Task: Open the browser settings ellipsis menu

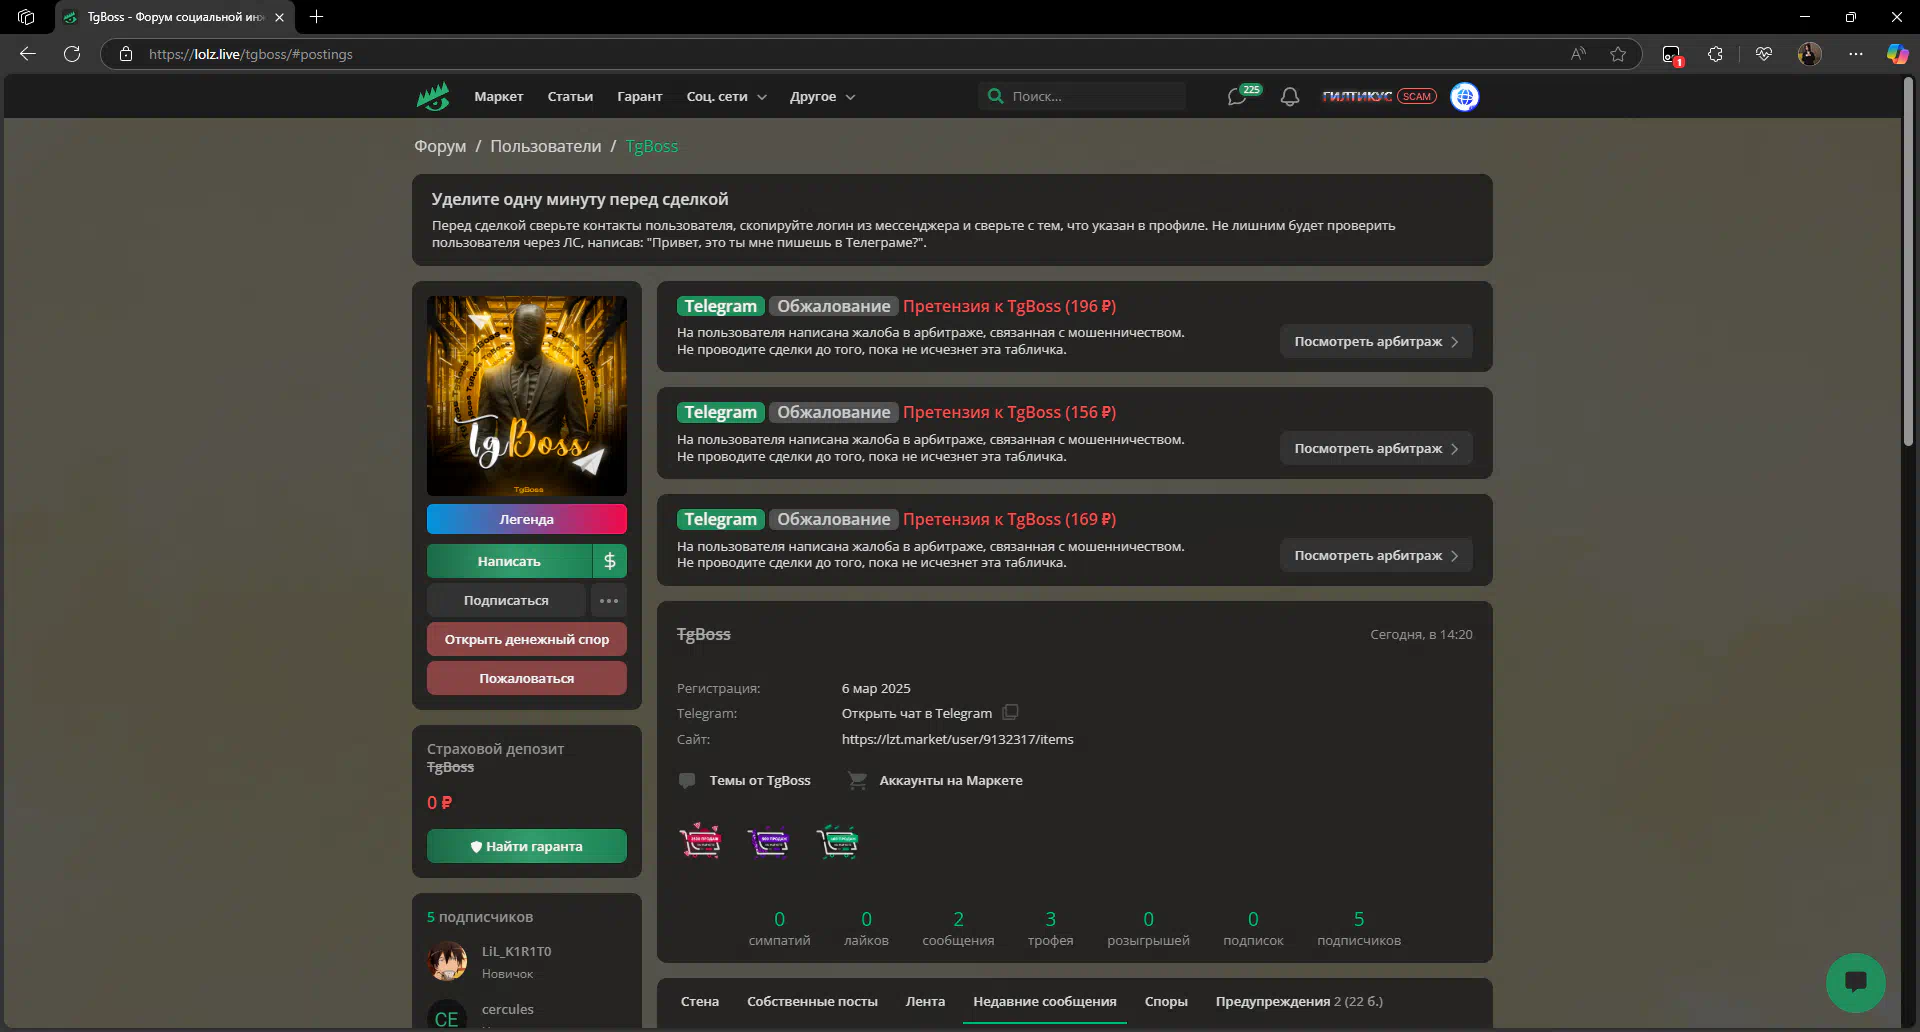Action: [1856, 54]
